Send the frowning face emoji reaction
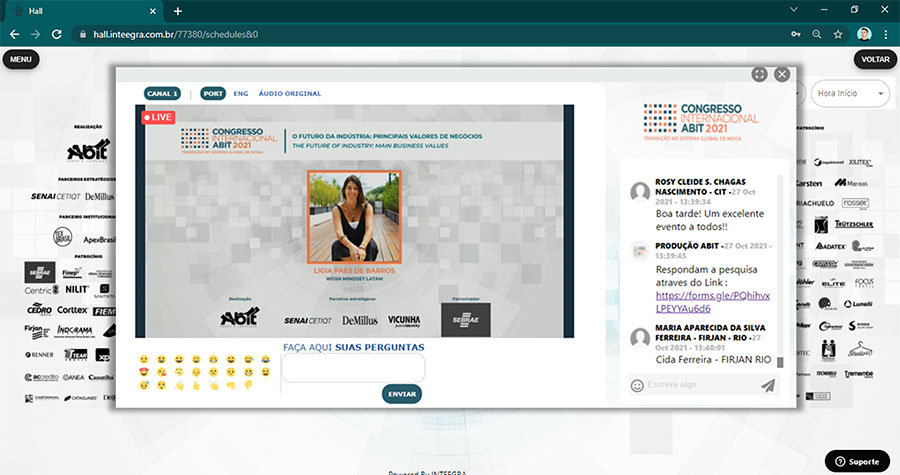Viewport: 900px width, 475px height. tap(214, 372)
